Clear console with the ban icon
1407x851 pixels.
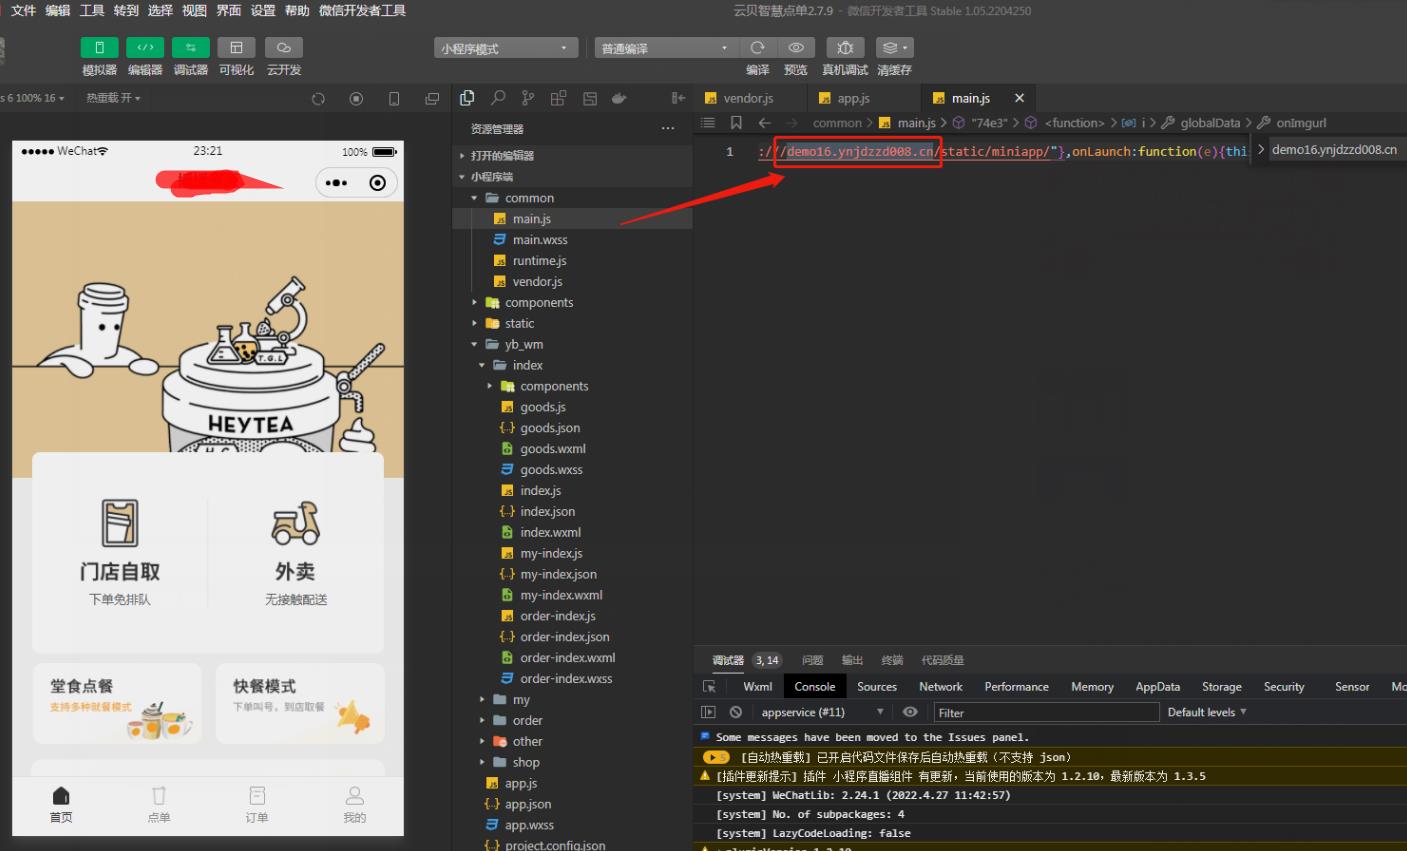(736, 712)
